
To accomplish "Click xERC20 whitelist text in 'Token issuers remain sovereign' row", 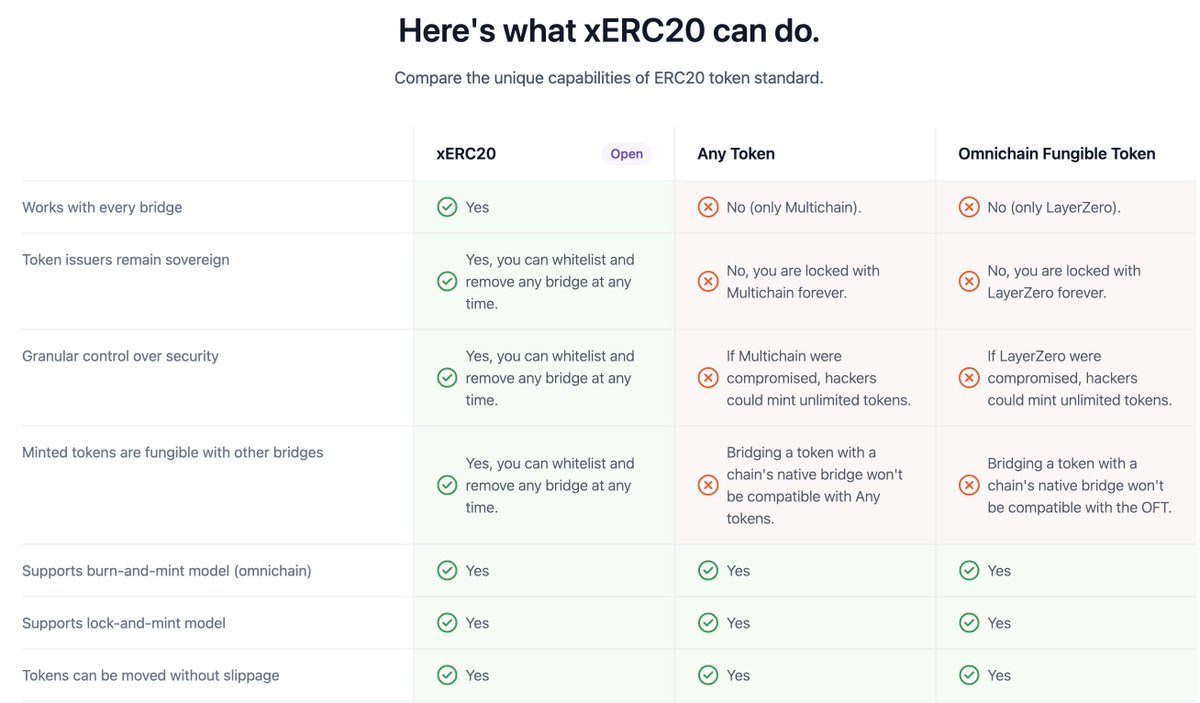I will pos(550,281).
